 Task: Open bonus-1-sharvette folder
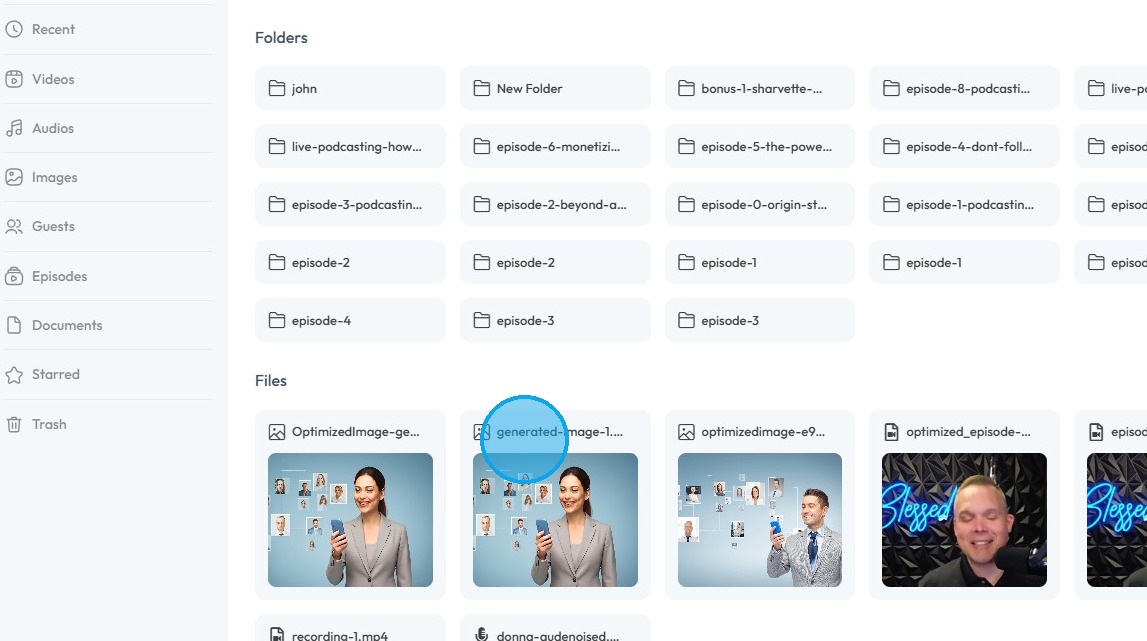coord(759,89)
